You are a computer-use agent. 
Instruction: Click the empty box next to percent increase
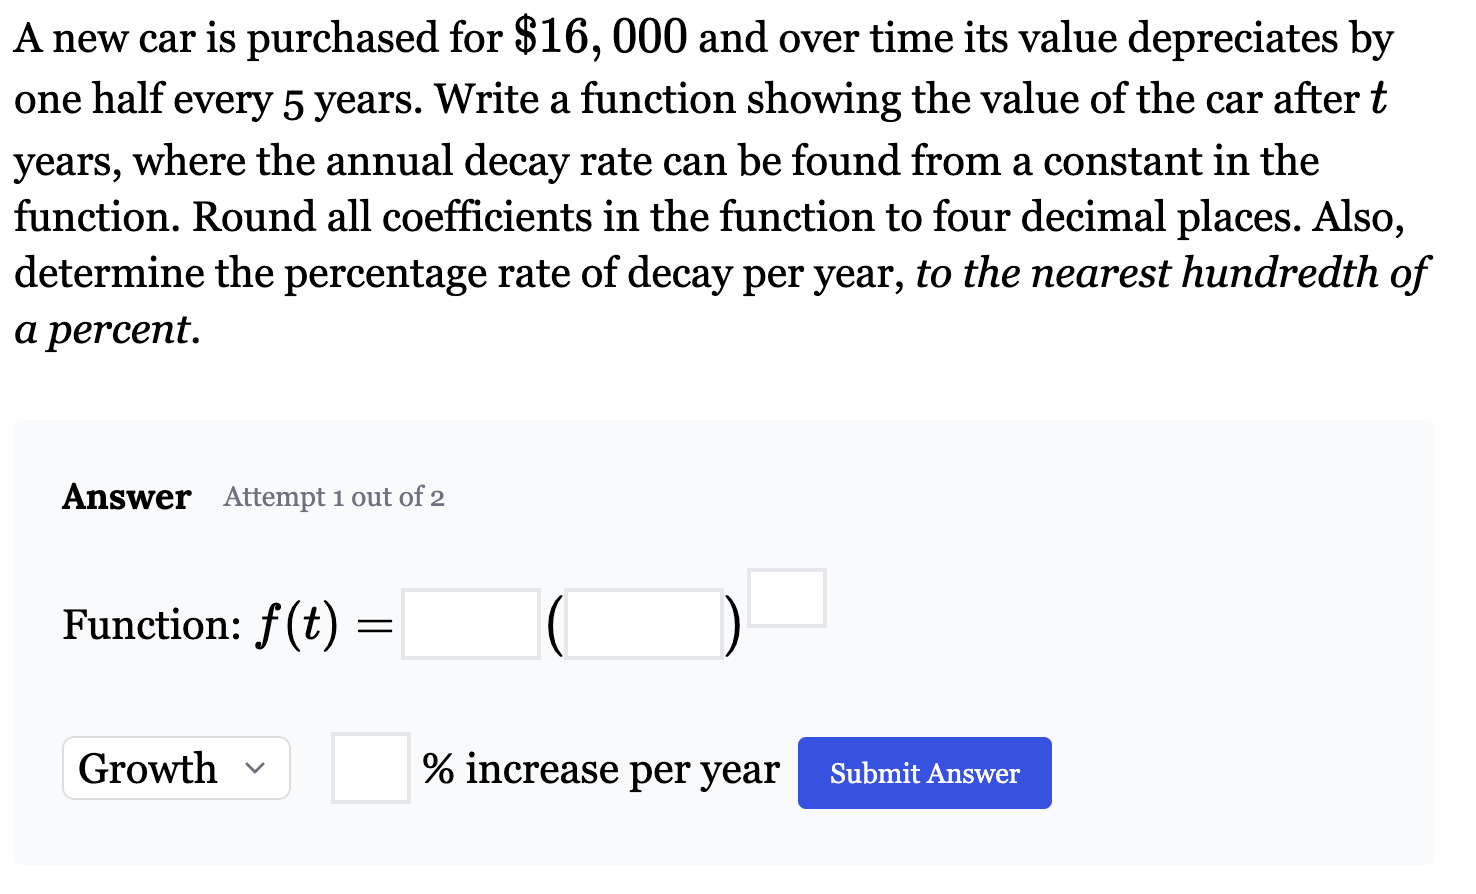370,768
